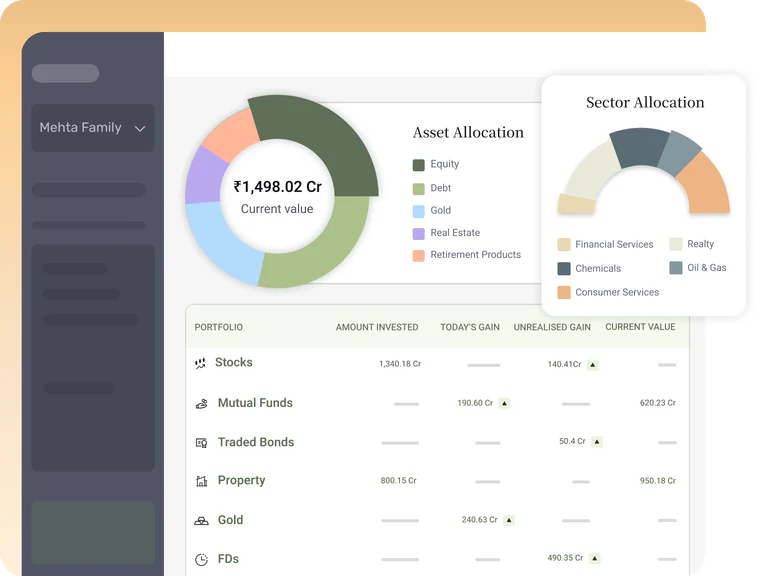The width and height of the screenshot is (764, 576).
Task: Sort by the UNREALISED GAIN column header
Action: [552, 327]
